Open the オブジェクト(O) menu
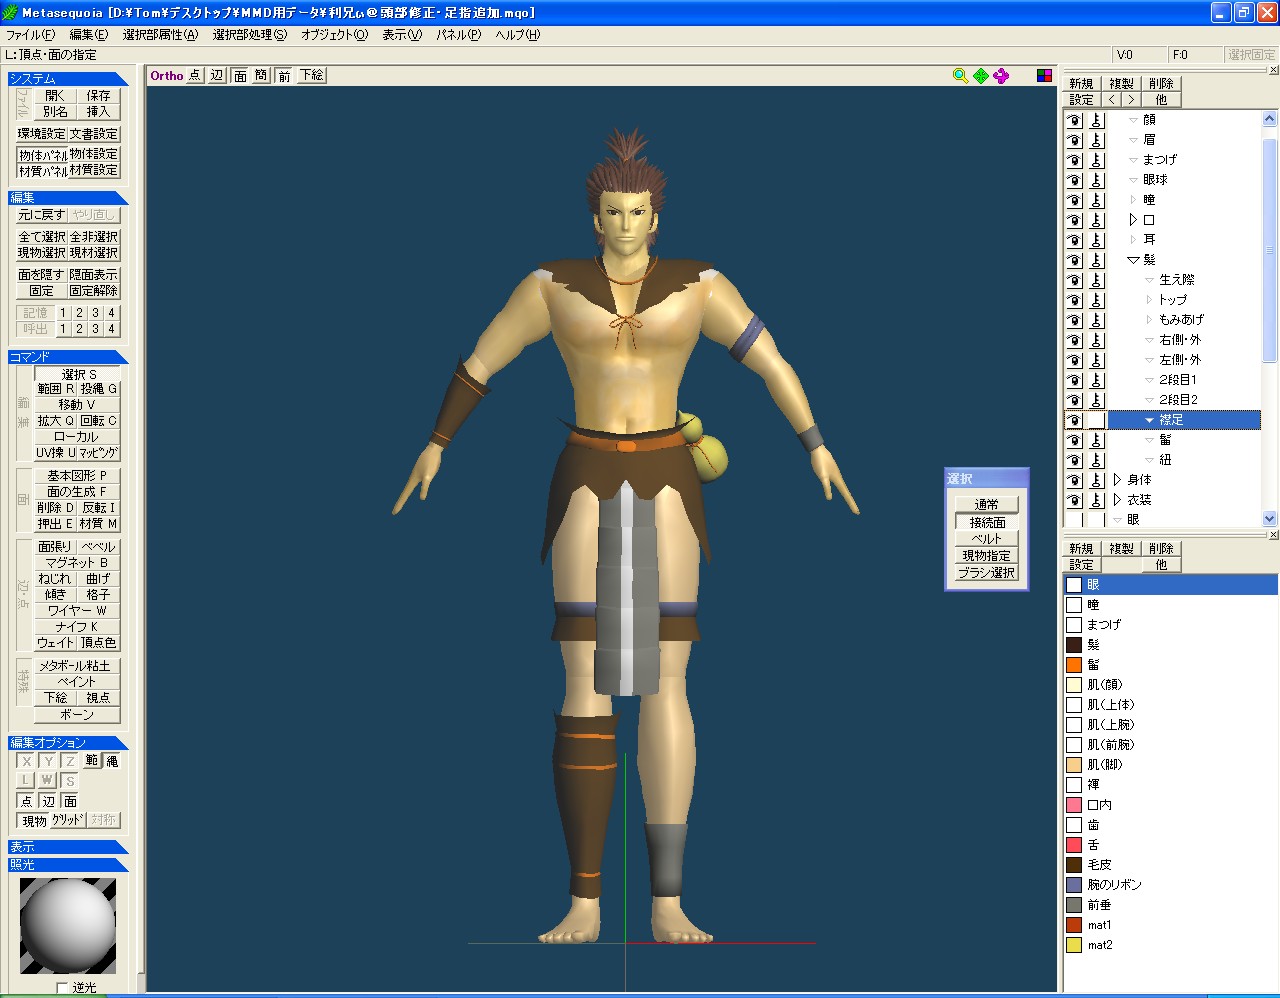The width and height of the screenshot is (1280, 998). (x=334, y=35)
